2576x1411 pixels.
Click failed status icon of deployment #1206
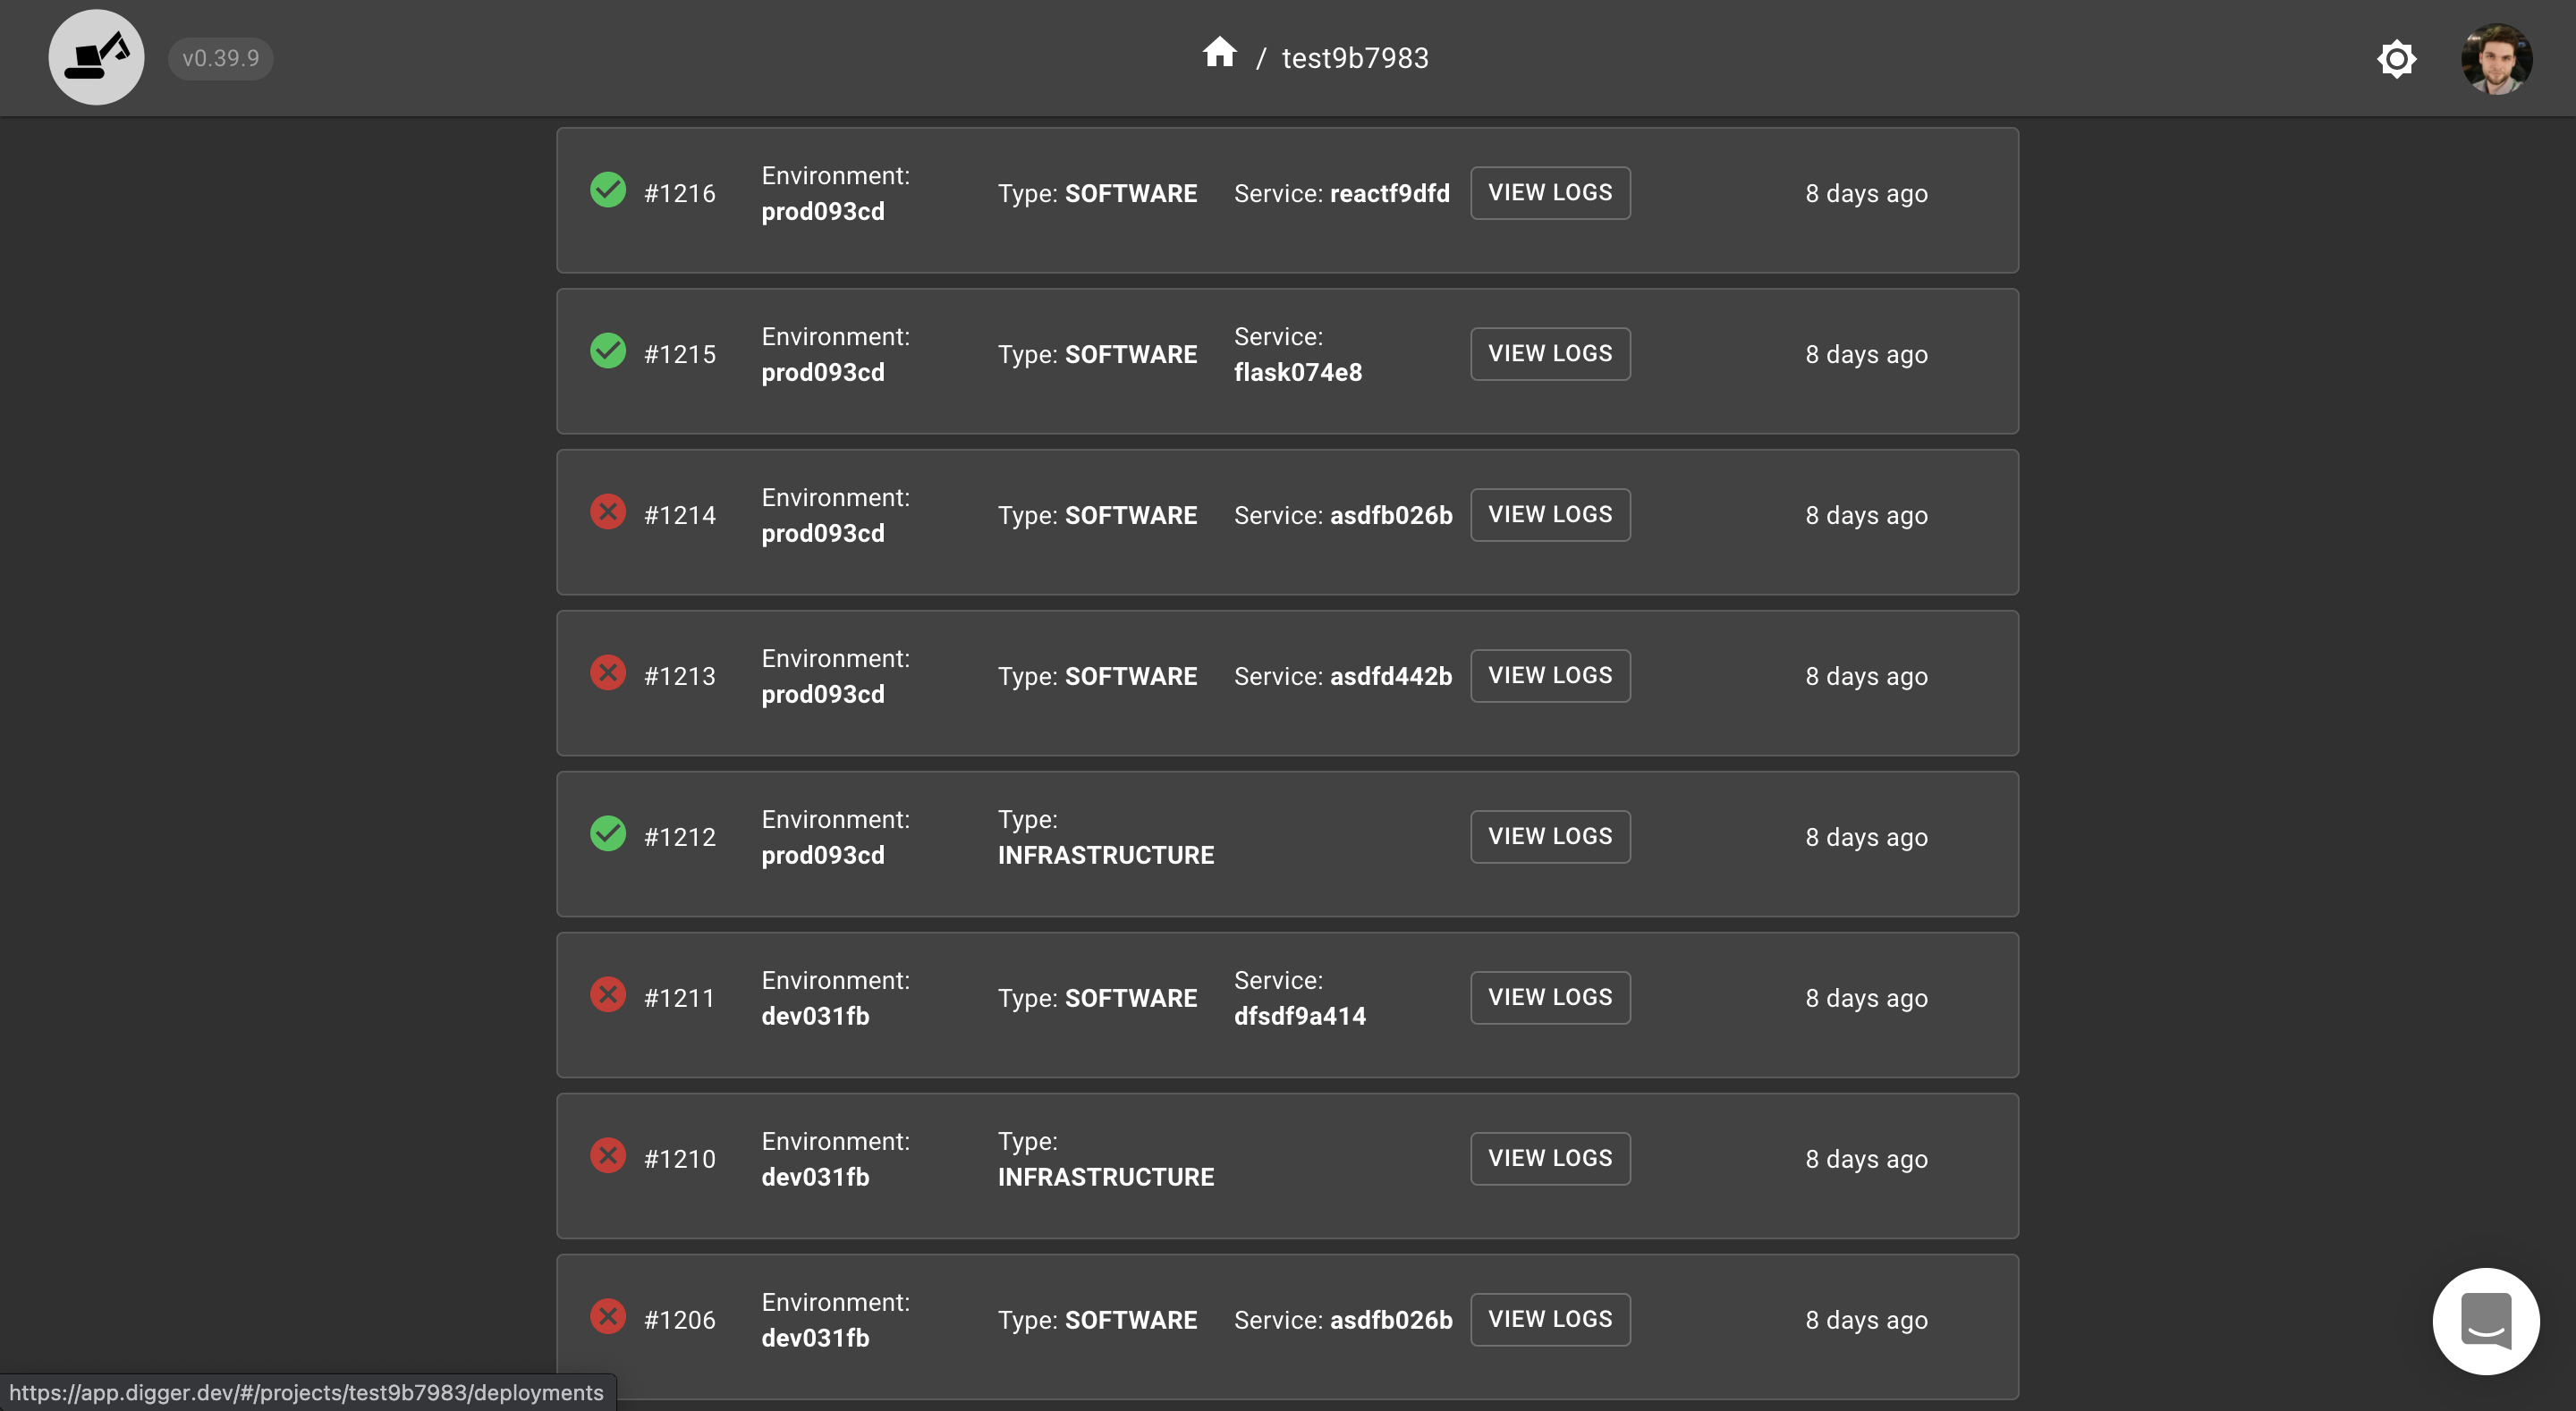coord(607,1317)
